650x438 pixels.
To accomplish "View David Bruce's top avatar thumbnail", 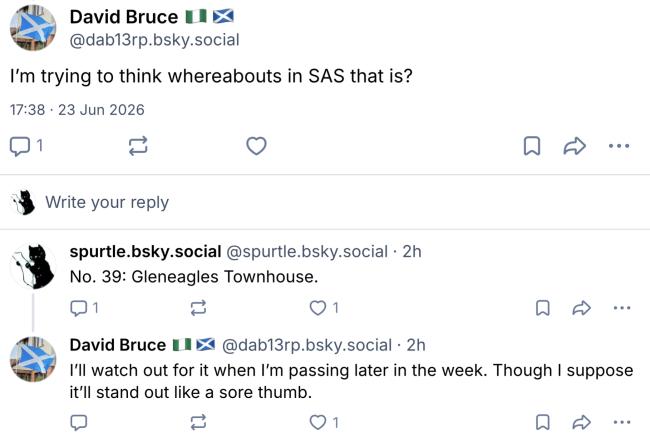I will coord(33,28).
